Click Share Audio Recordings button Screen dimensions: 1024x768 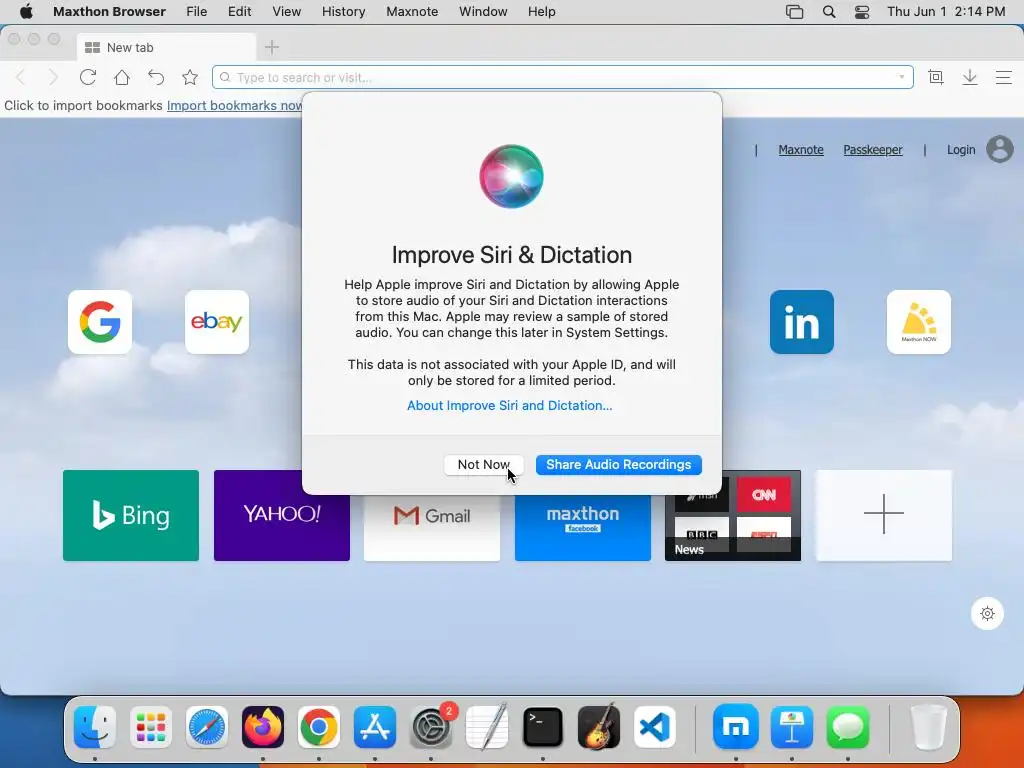[618, 464]
